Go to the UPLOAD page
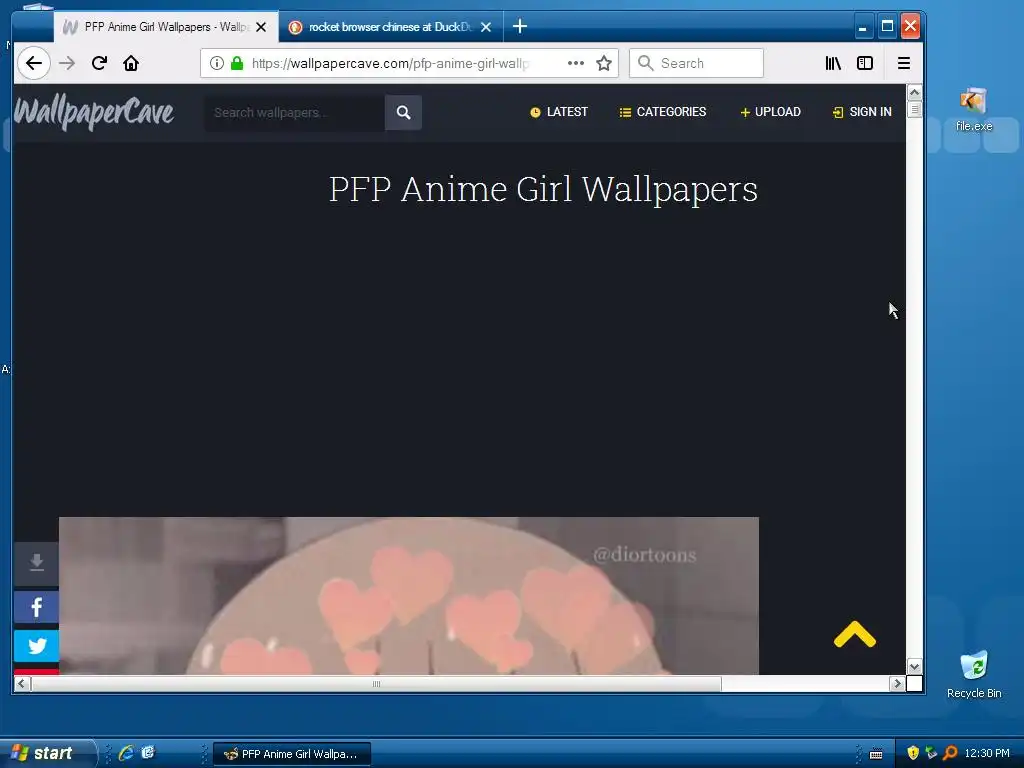 771,112
